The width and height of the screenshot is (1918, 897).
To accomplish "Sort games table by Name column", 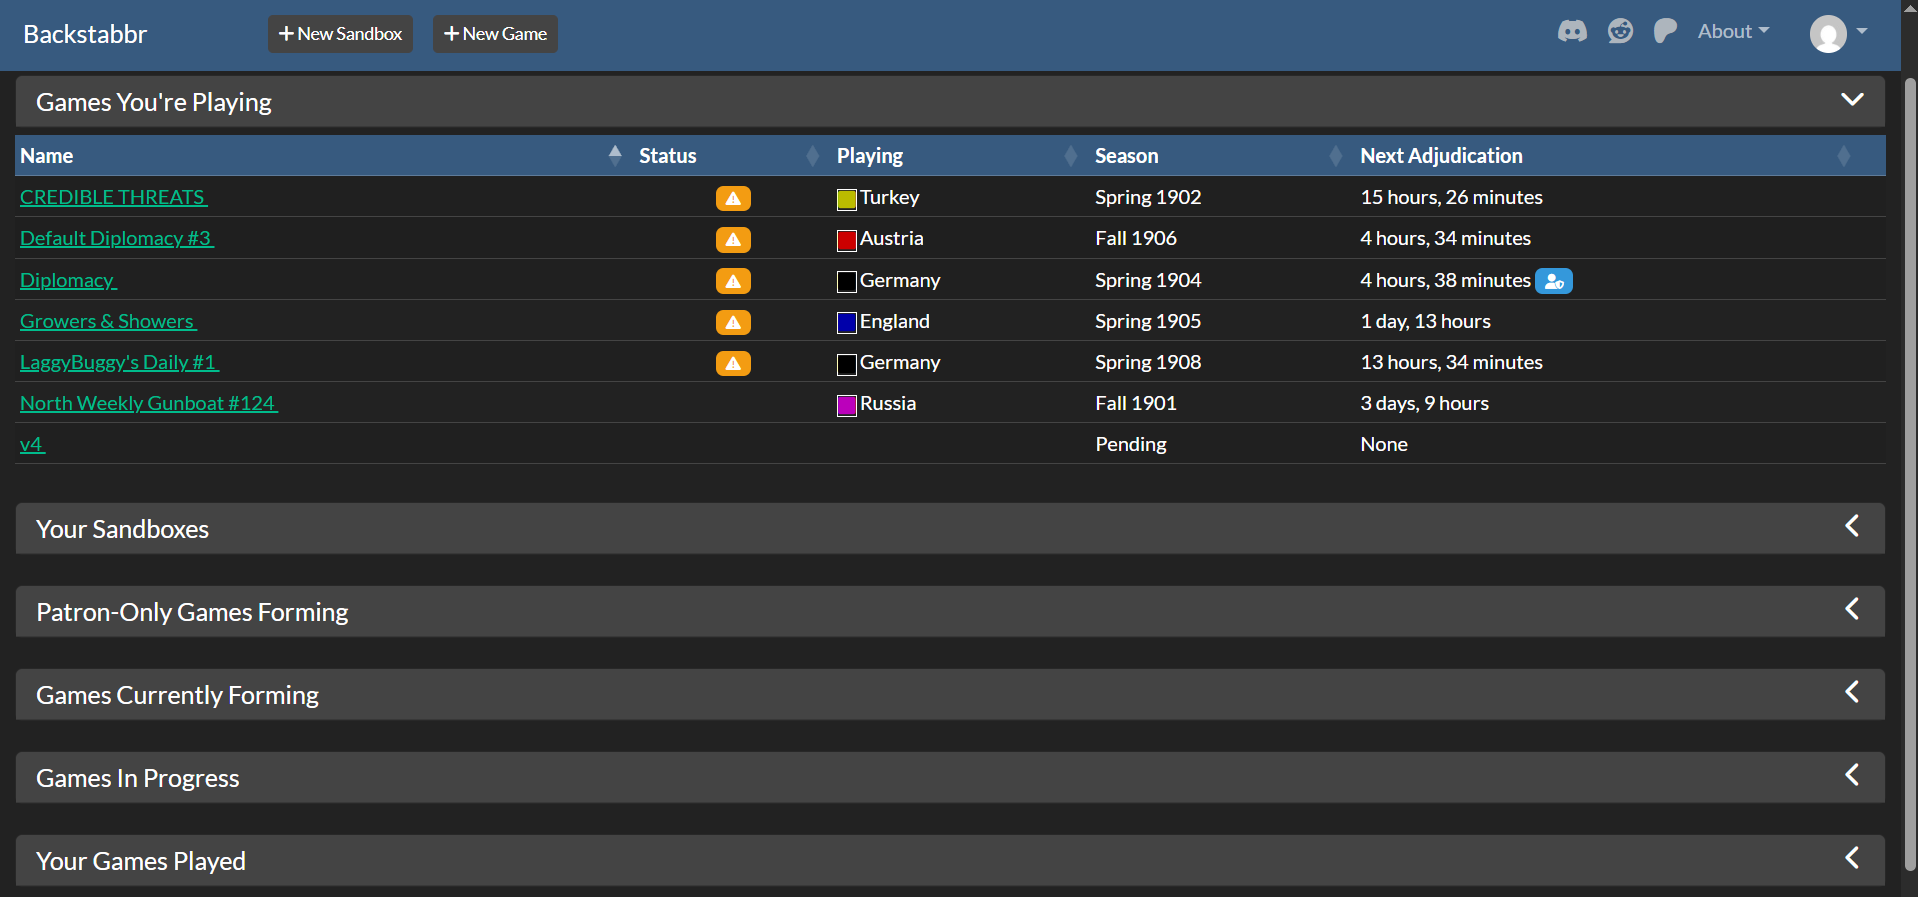I will pos(47,156).
